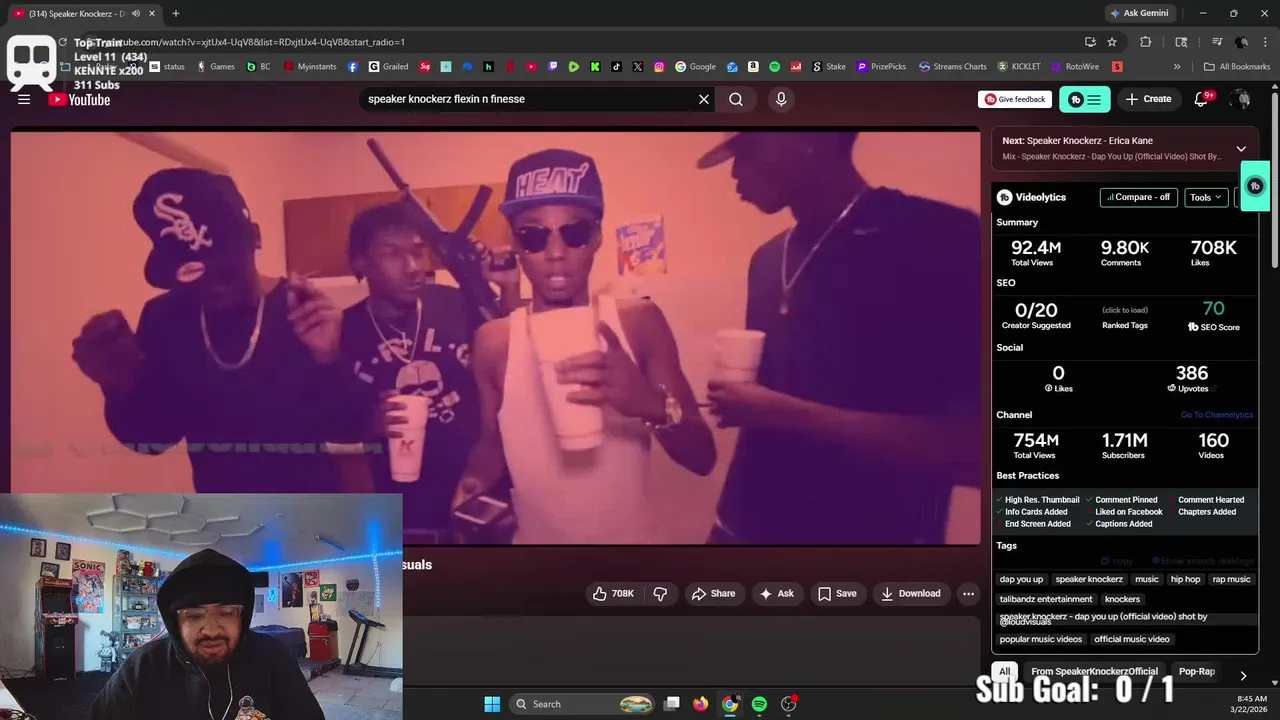The width and height of the screenshot is (1280, 720).
Task: Open the Spotify bookmark icon
Action: click(x=774, y=67)
